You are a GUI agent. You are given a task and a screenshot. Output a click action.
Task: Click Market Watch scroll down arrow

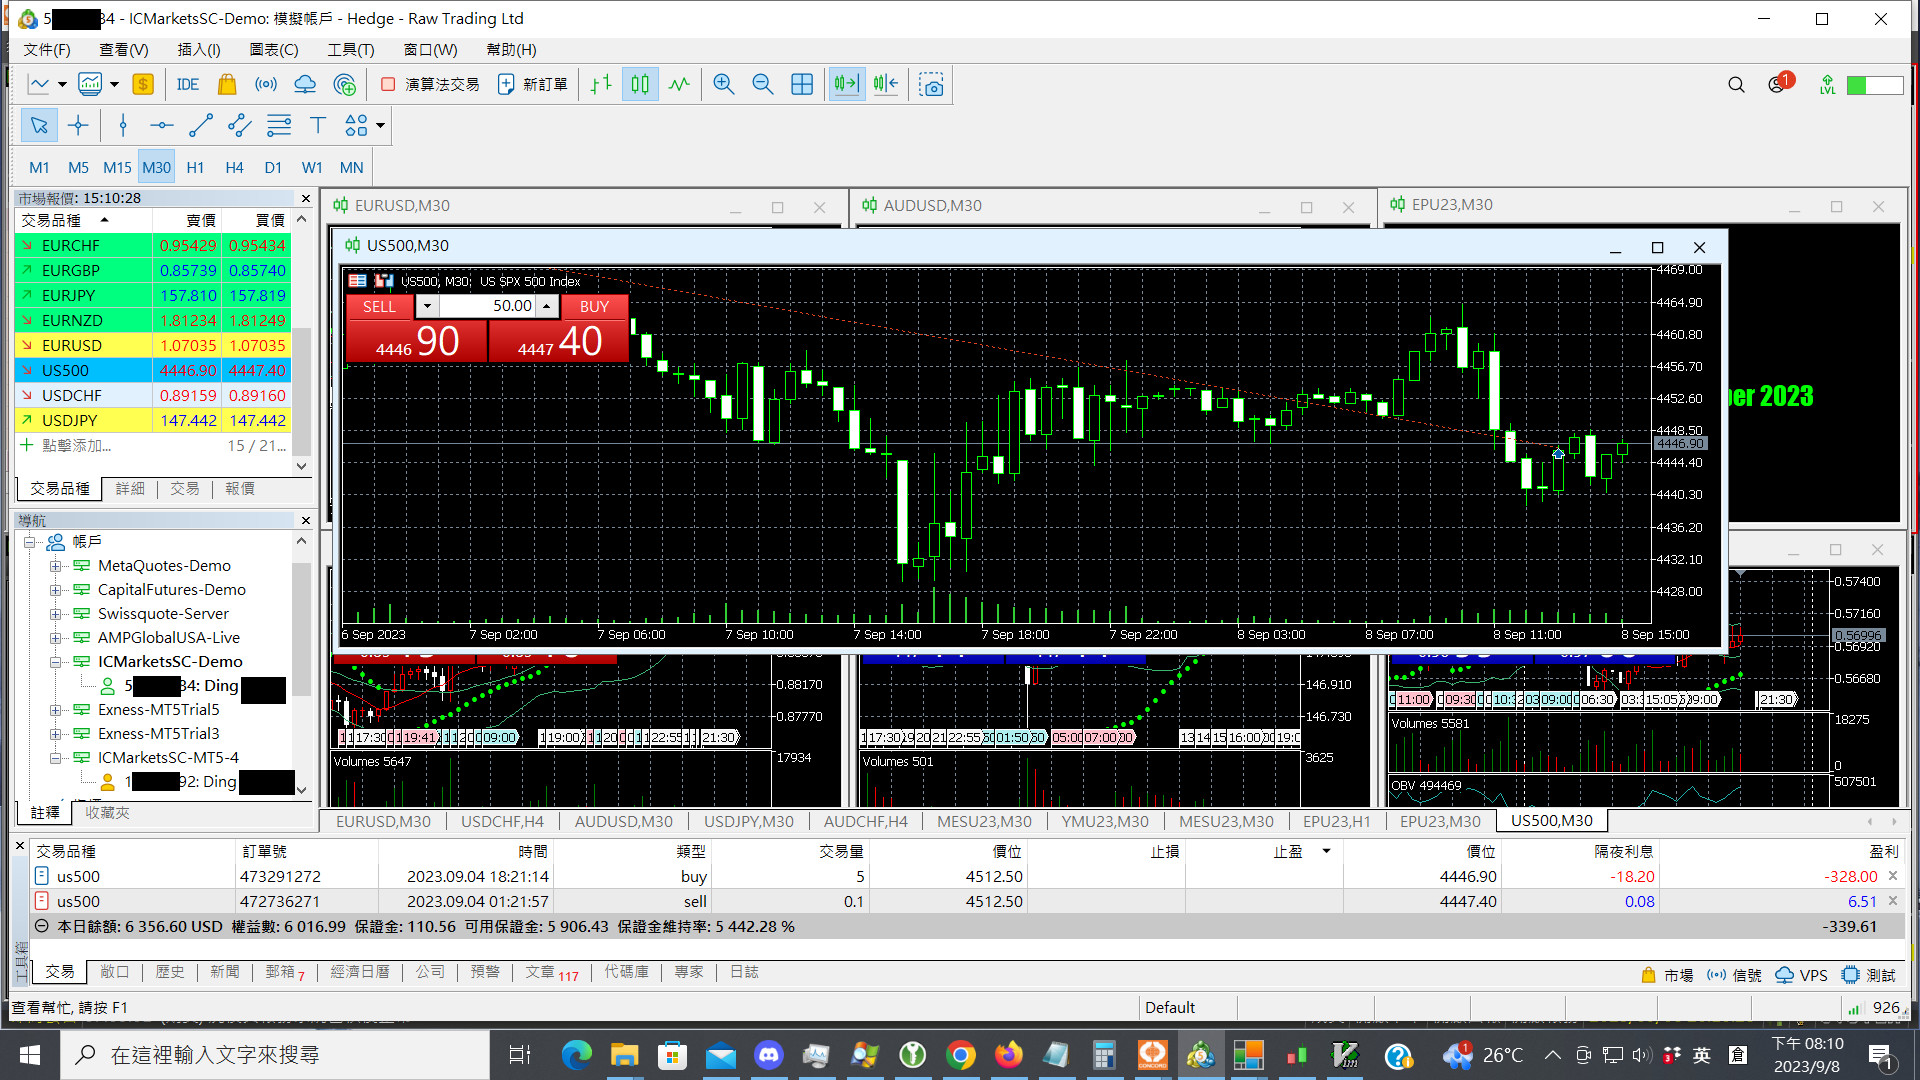(x=302, y=466)
